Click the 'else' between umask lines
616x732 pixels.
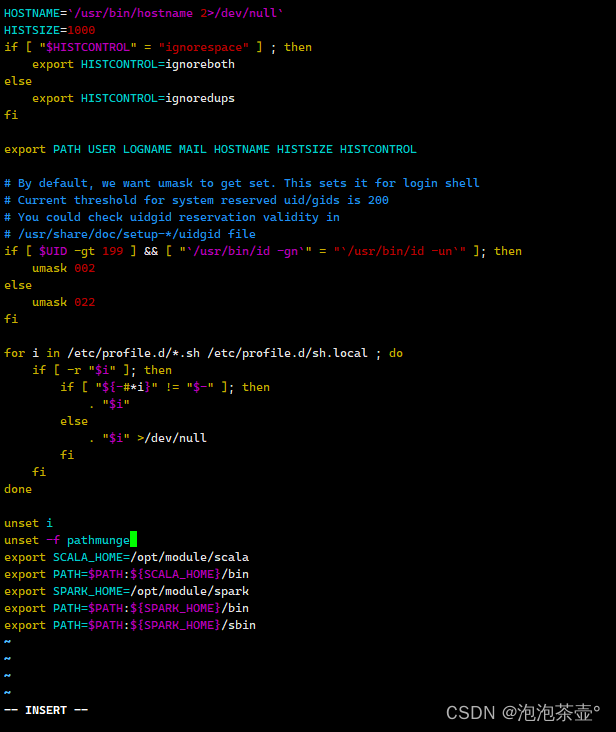(18, 285)
